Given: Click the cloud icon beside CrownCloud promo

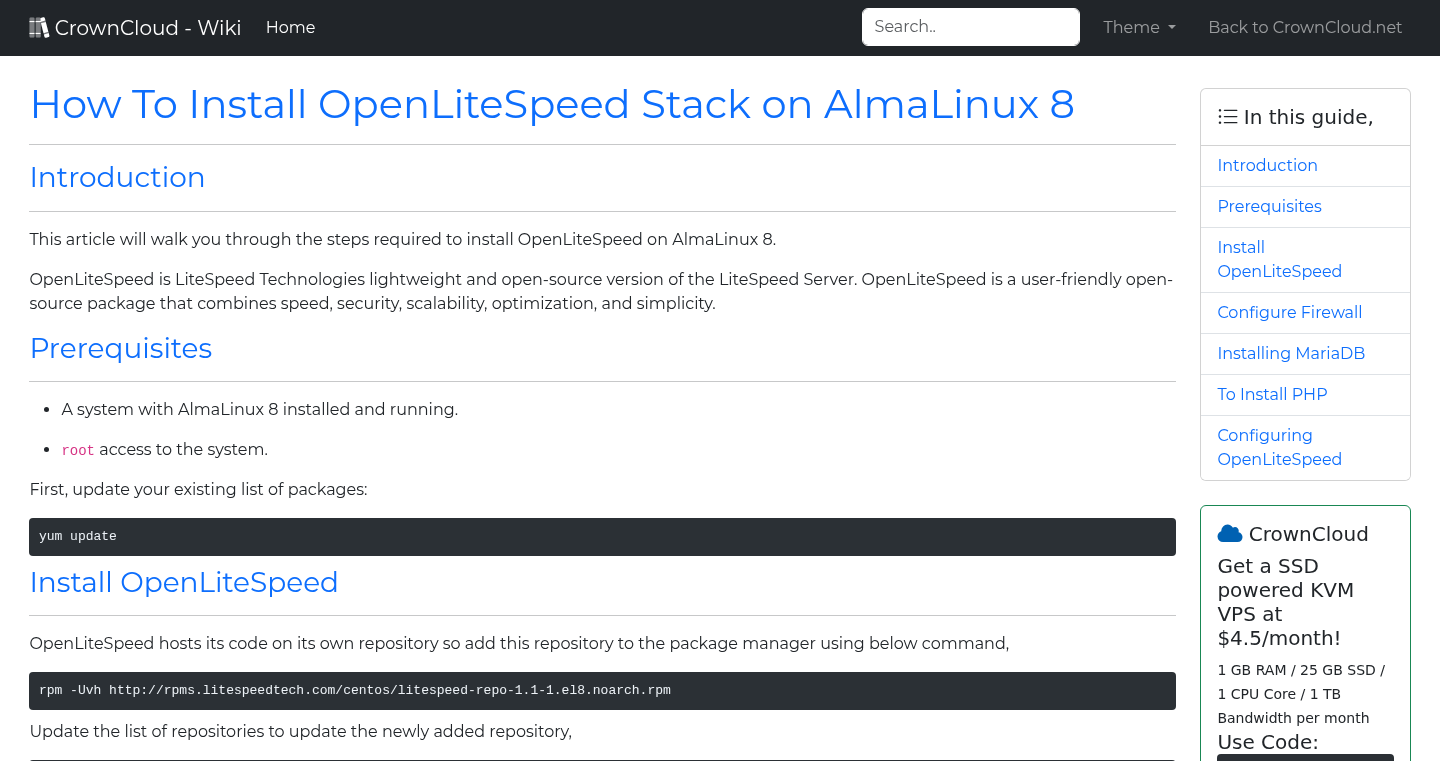Looking at the screenshot, I should (x=1230, y=532).
